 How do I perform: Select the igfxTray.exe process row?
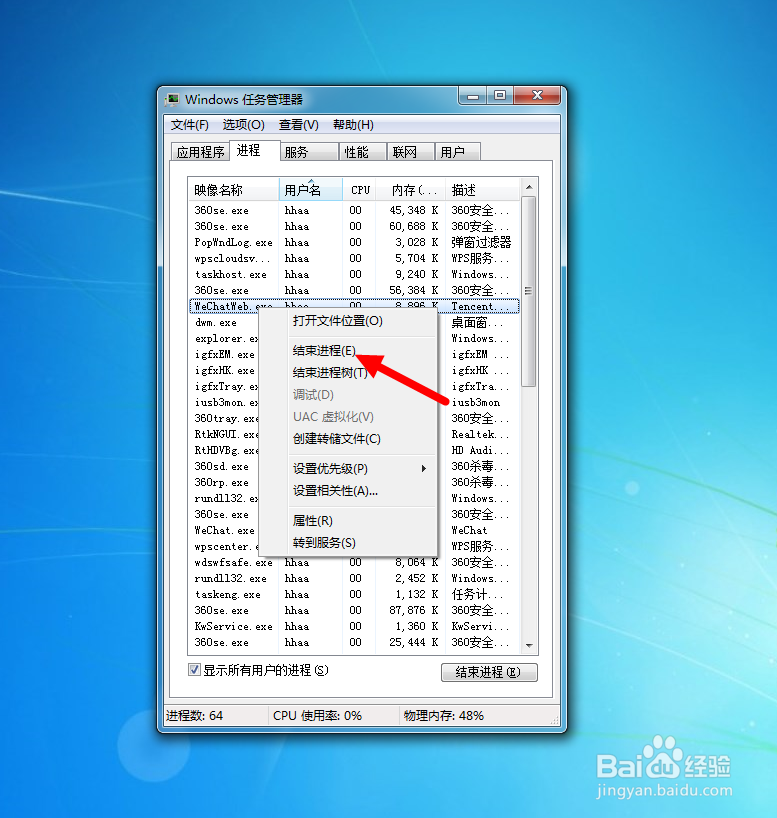(x=354, y=387)
